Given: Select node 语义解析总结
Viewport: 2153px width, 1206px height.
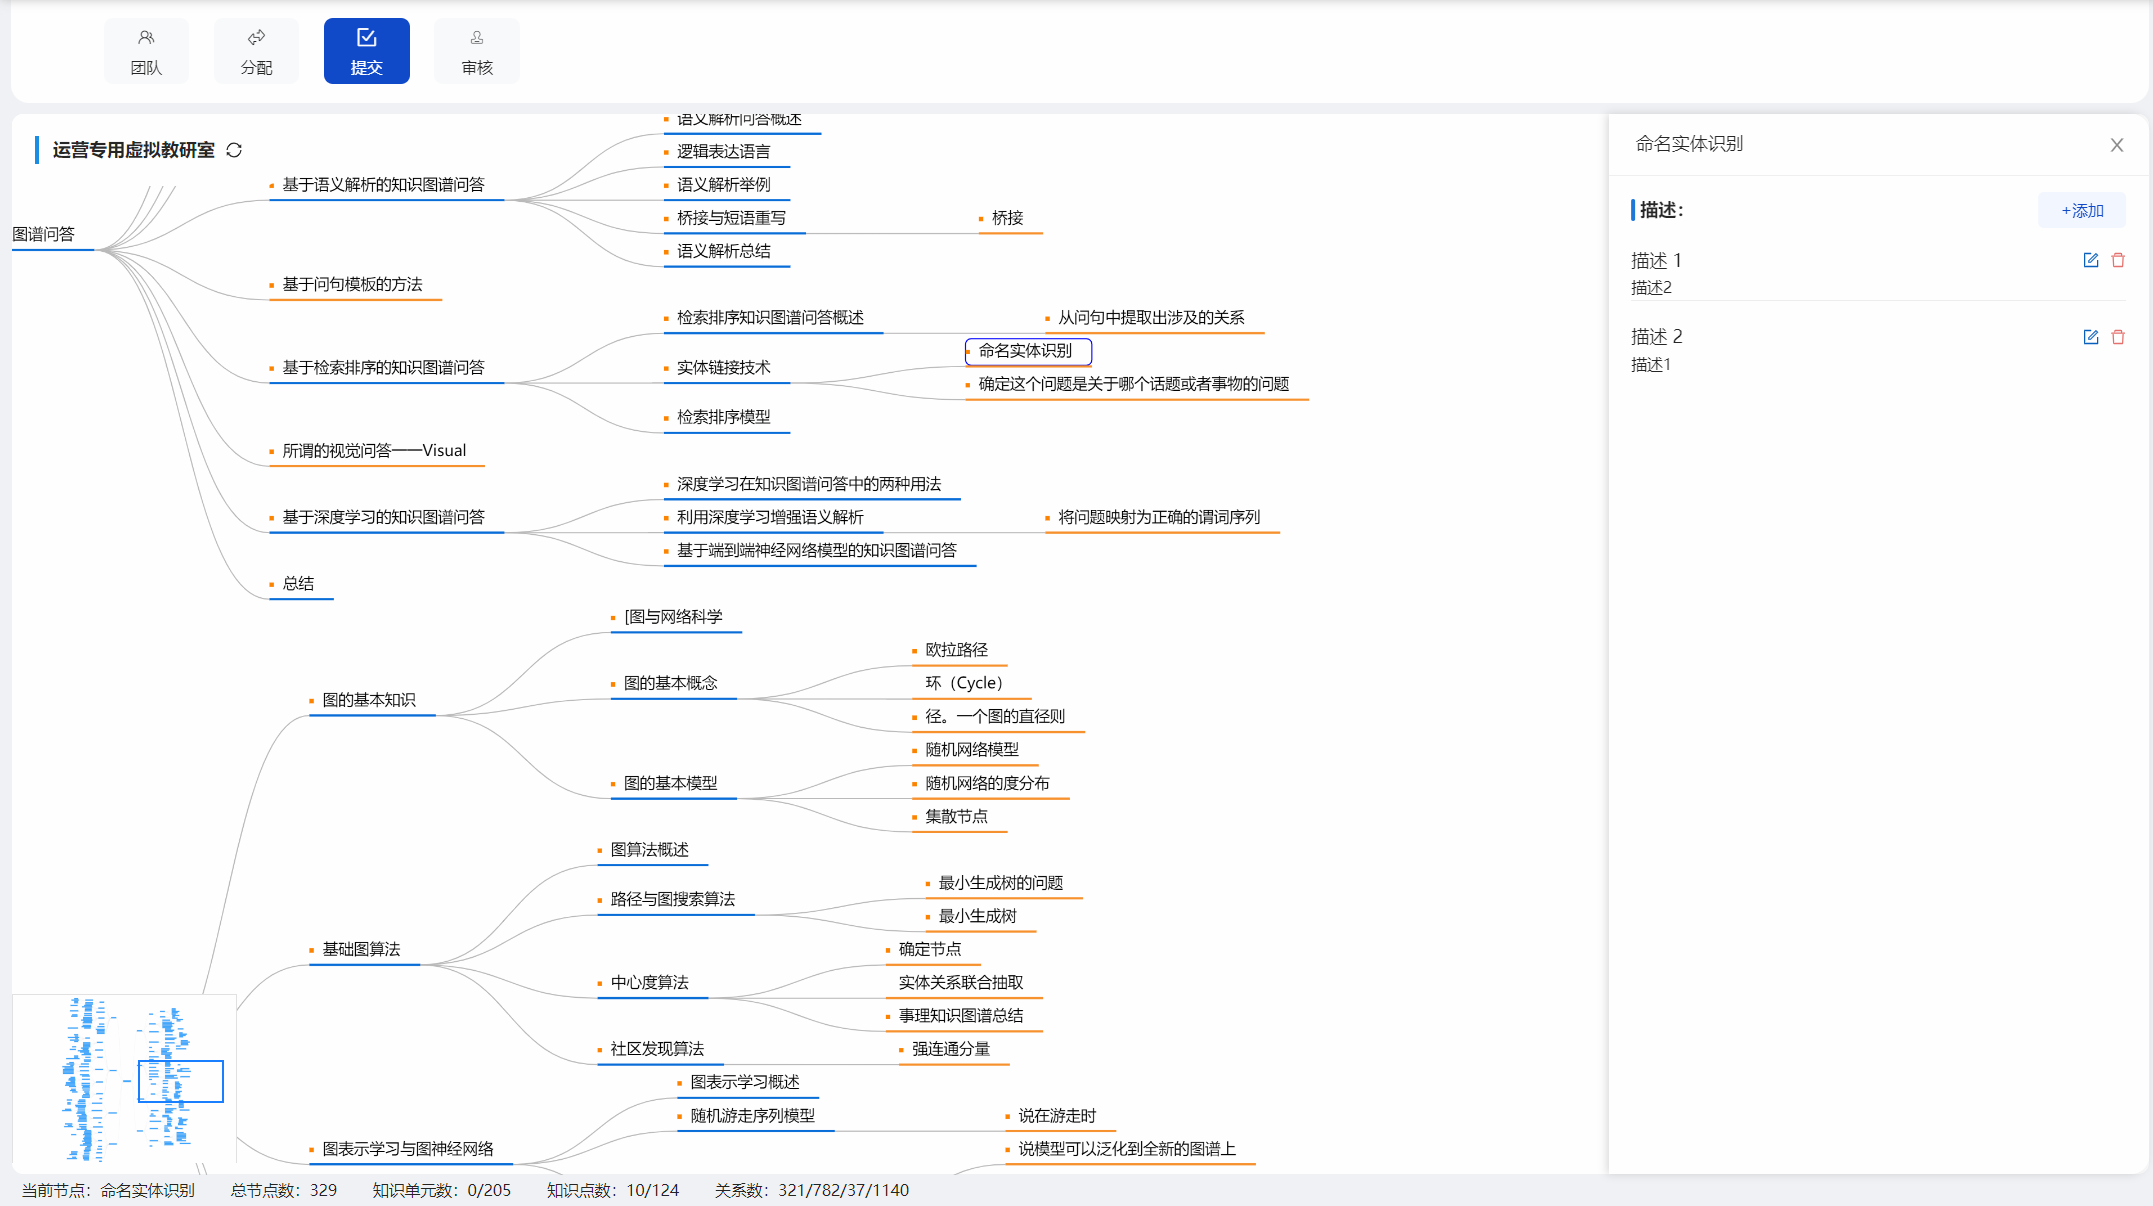Looking at the screenshot, I should point(723,251).
